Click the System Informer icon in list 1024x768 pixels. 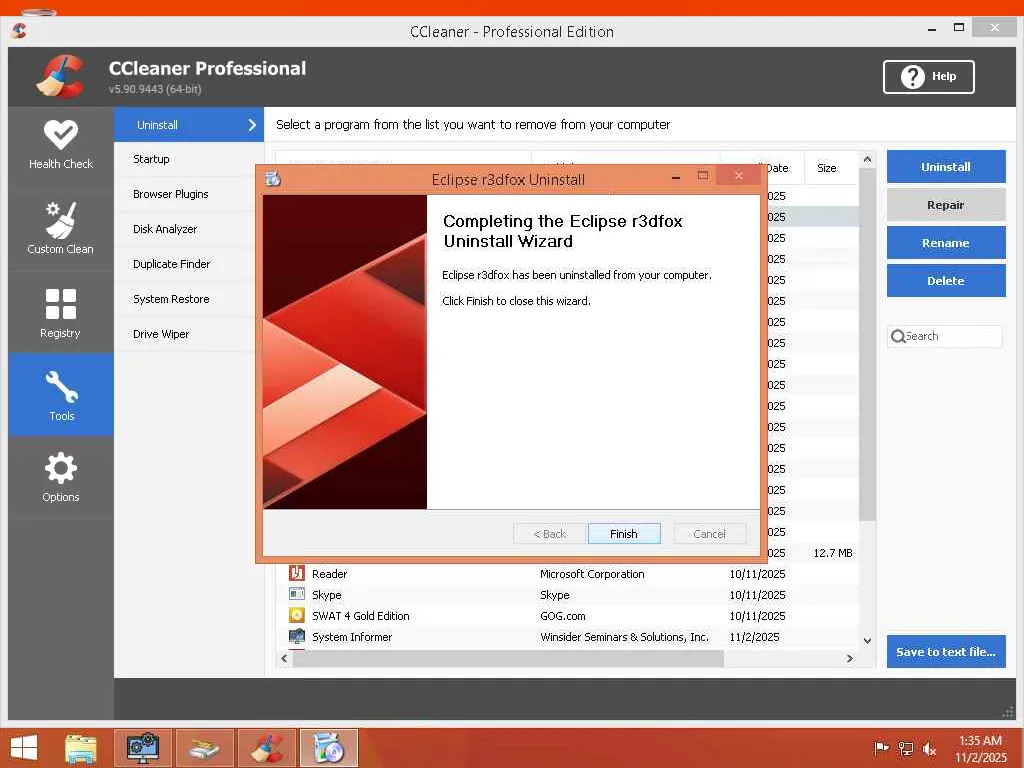tap(296, 636)
